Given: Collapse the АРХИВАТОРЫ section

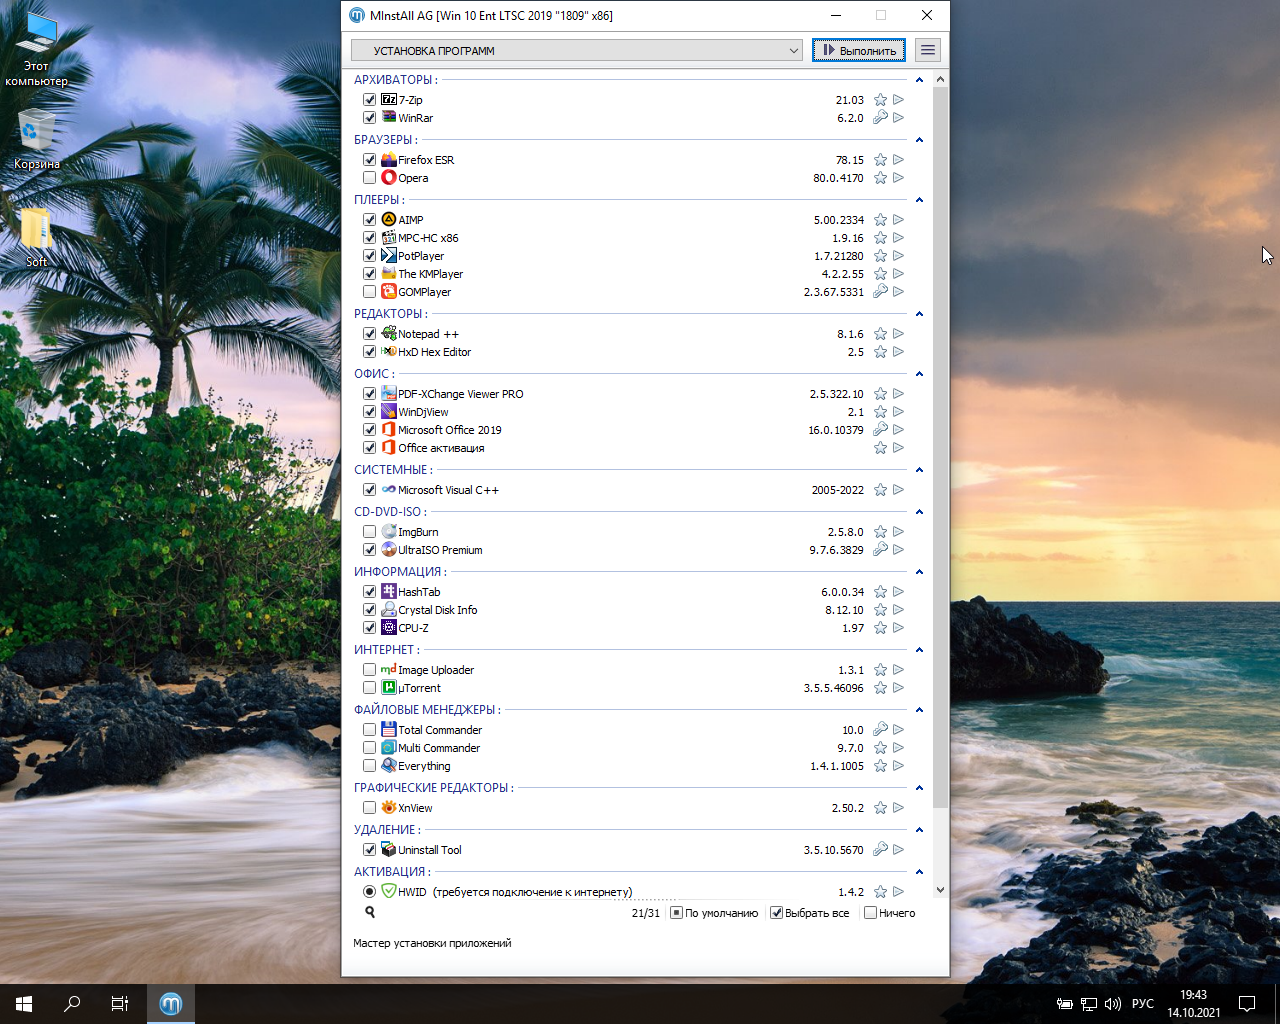Looking at the screenshot, I should click(x=919, y=80).
